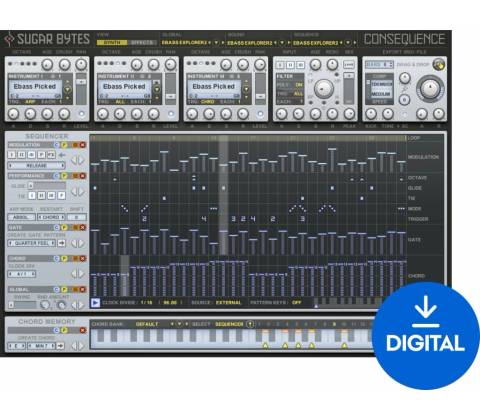Clear the Performance row with red X
Image resolution: width=480 pixels, height=420 pixels.
pos(82,176)
